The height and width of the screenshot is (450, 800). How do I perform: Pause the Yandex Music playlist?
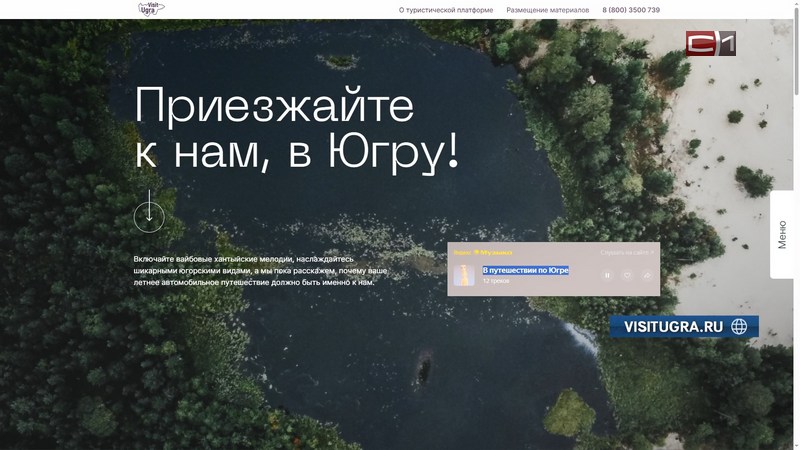(607, 276)
